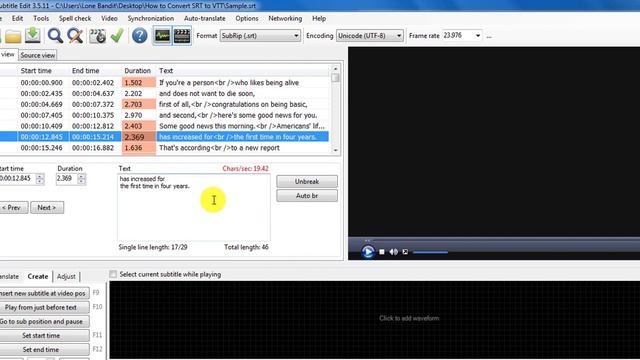Open the Synchronization menu

pyautogui.click(x=151, y=18)
